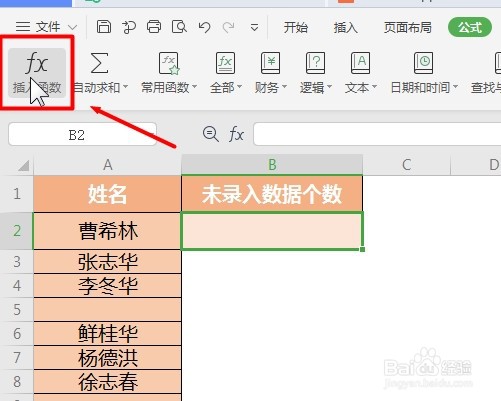Click the Undo arrow
501x401 pixels.
tap(204, 27)
